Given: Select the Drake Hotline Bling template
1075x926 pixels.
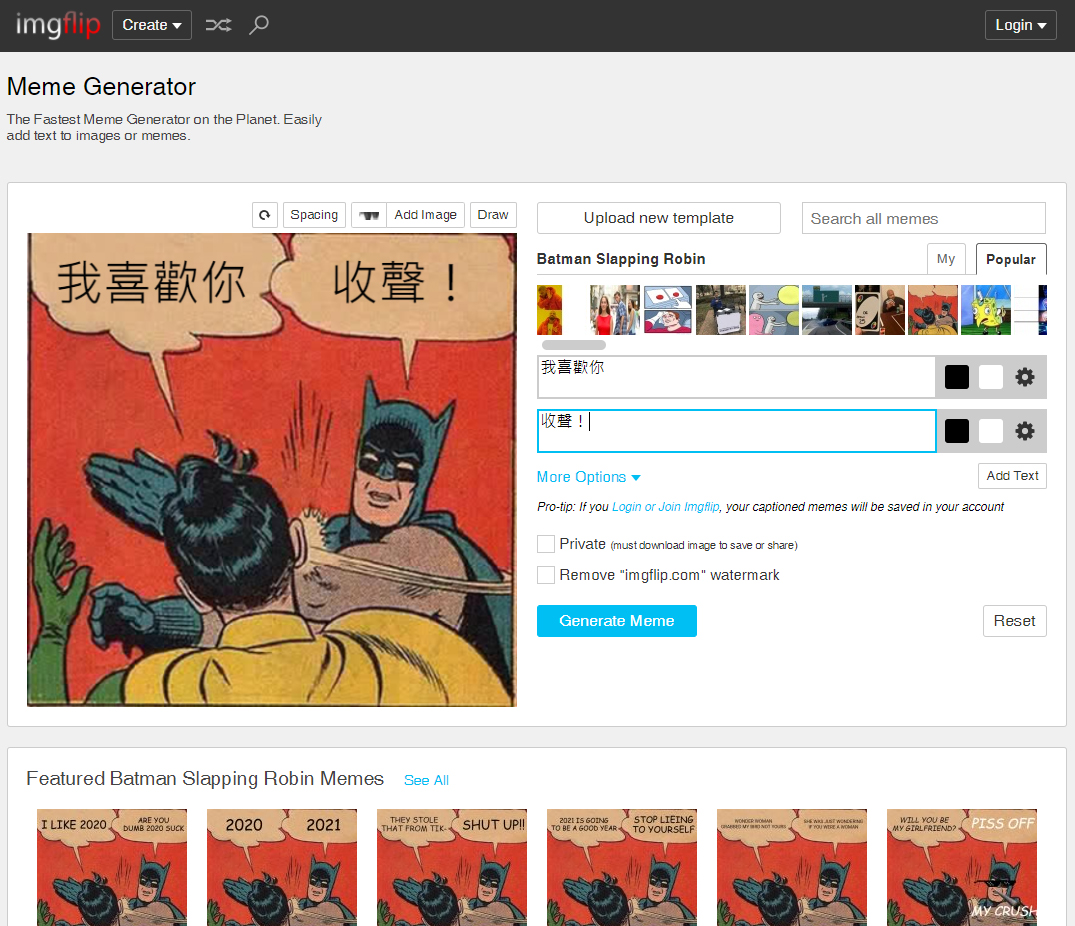Looking at the screenshot, I should (x=549, y=310).
